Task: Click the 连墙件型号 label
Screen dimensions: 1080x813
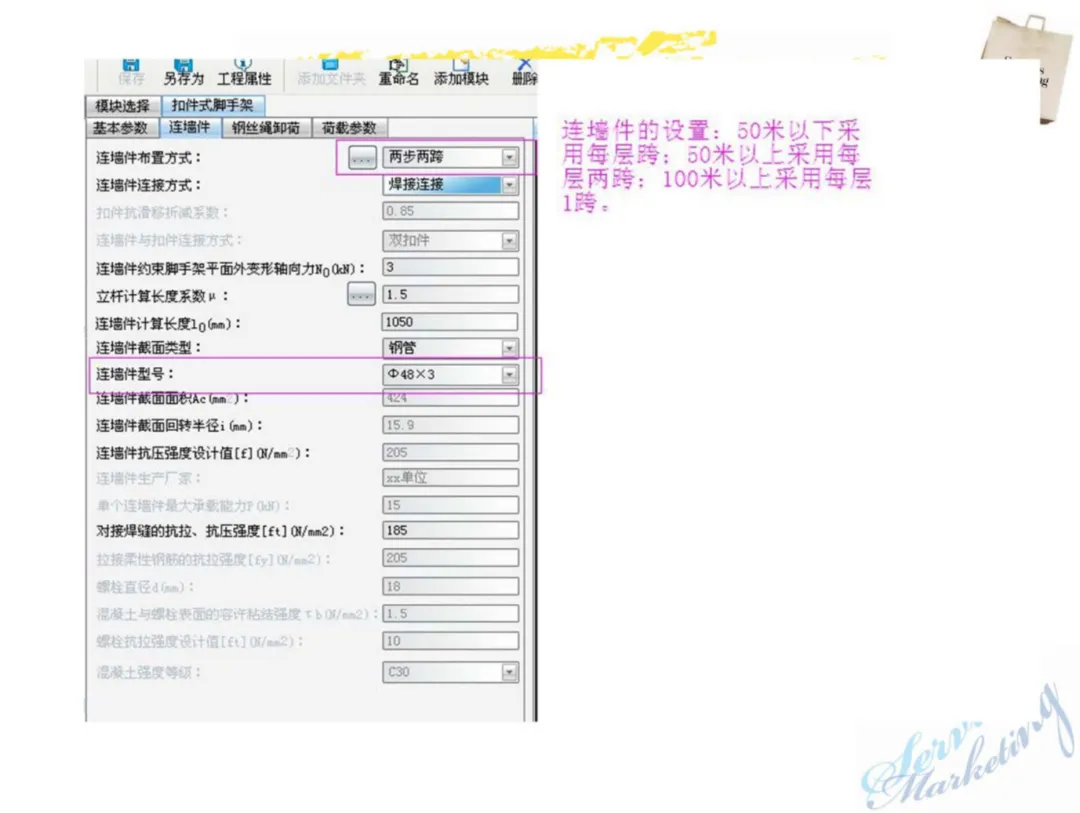Action: point(134,374)
